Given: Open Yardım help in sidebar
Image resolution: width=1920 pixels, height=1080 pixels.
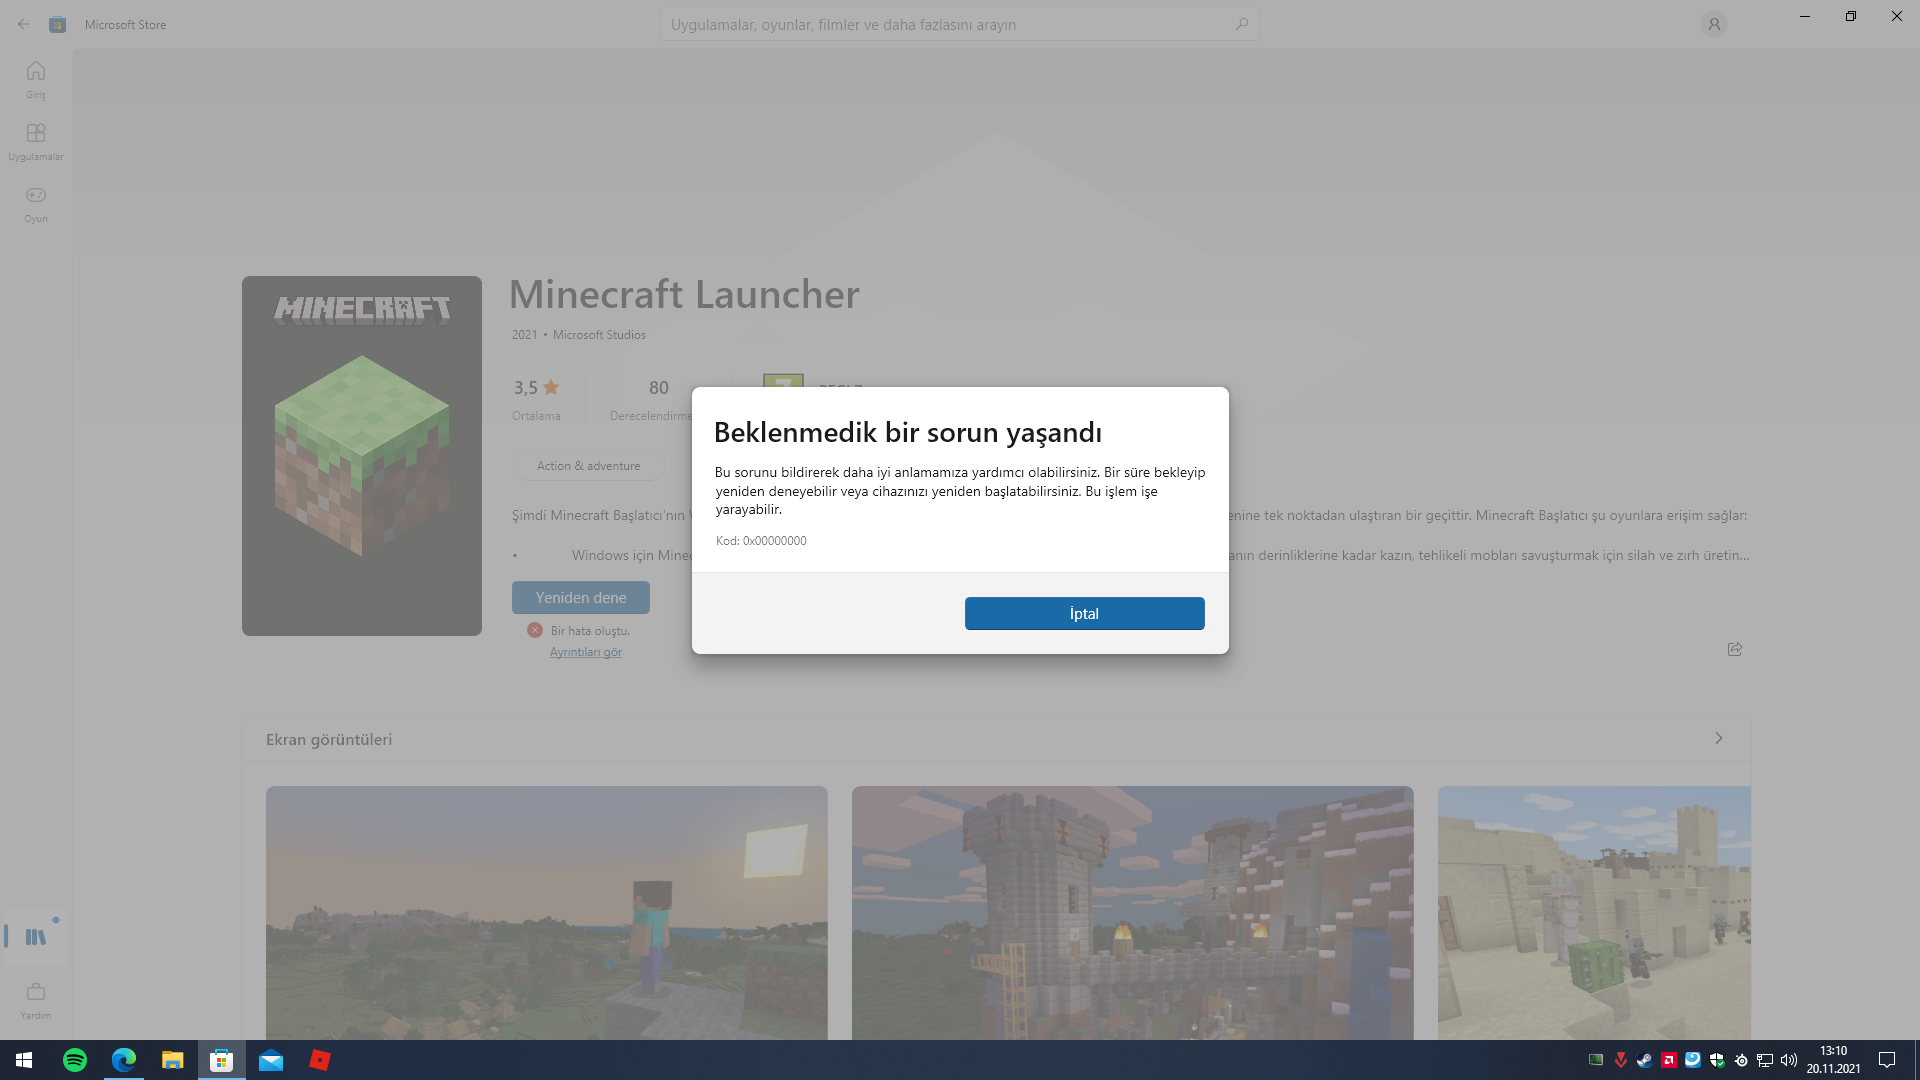Looking at the screenshot, I should point(36,999).
